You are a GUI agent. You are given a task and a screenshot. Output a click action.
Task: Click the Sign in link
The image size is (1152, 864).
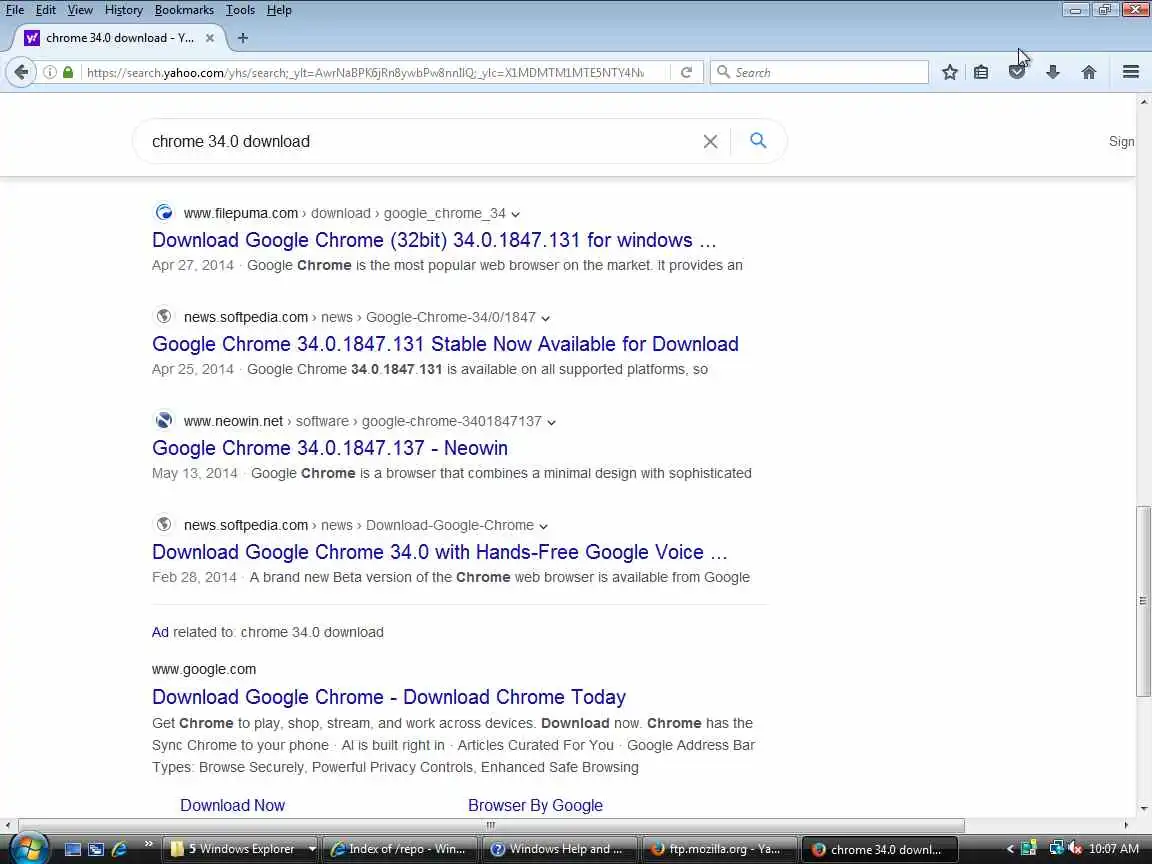pyautogui.click(x=1122, y=141)
